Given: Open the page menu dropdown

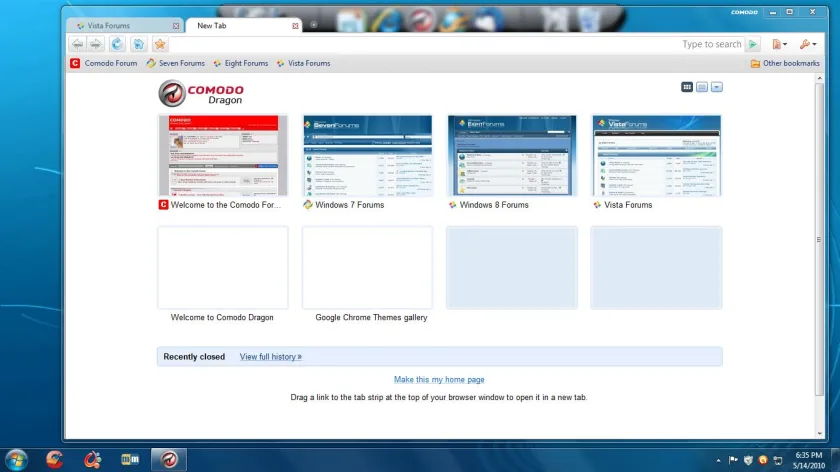Looking at the screenshot, I should [779, 44].
